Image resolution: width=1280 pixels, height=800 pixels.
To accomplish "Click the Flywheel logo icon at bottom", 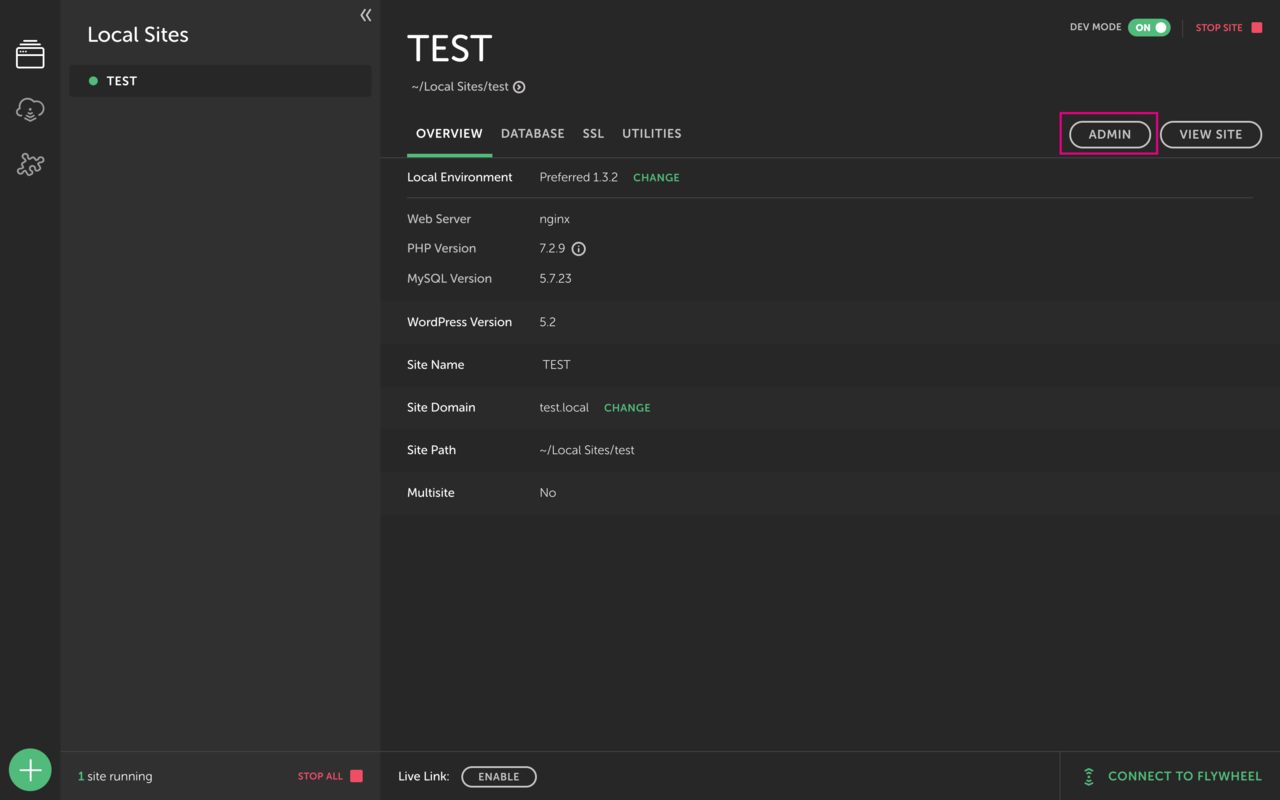I will click(x=1089, y=776).
